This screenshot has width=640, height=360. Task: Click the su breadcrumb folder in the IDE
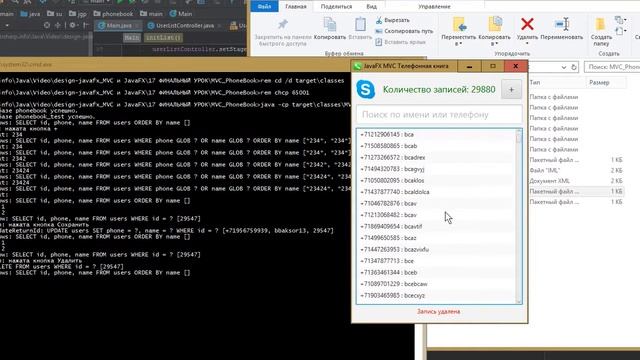(x=55, y=14)
